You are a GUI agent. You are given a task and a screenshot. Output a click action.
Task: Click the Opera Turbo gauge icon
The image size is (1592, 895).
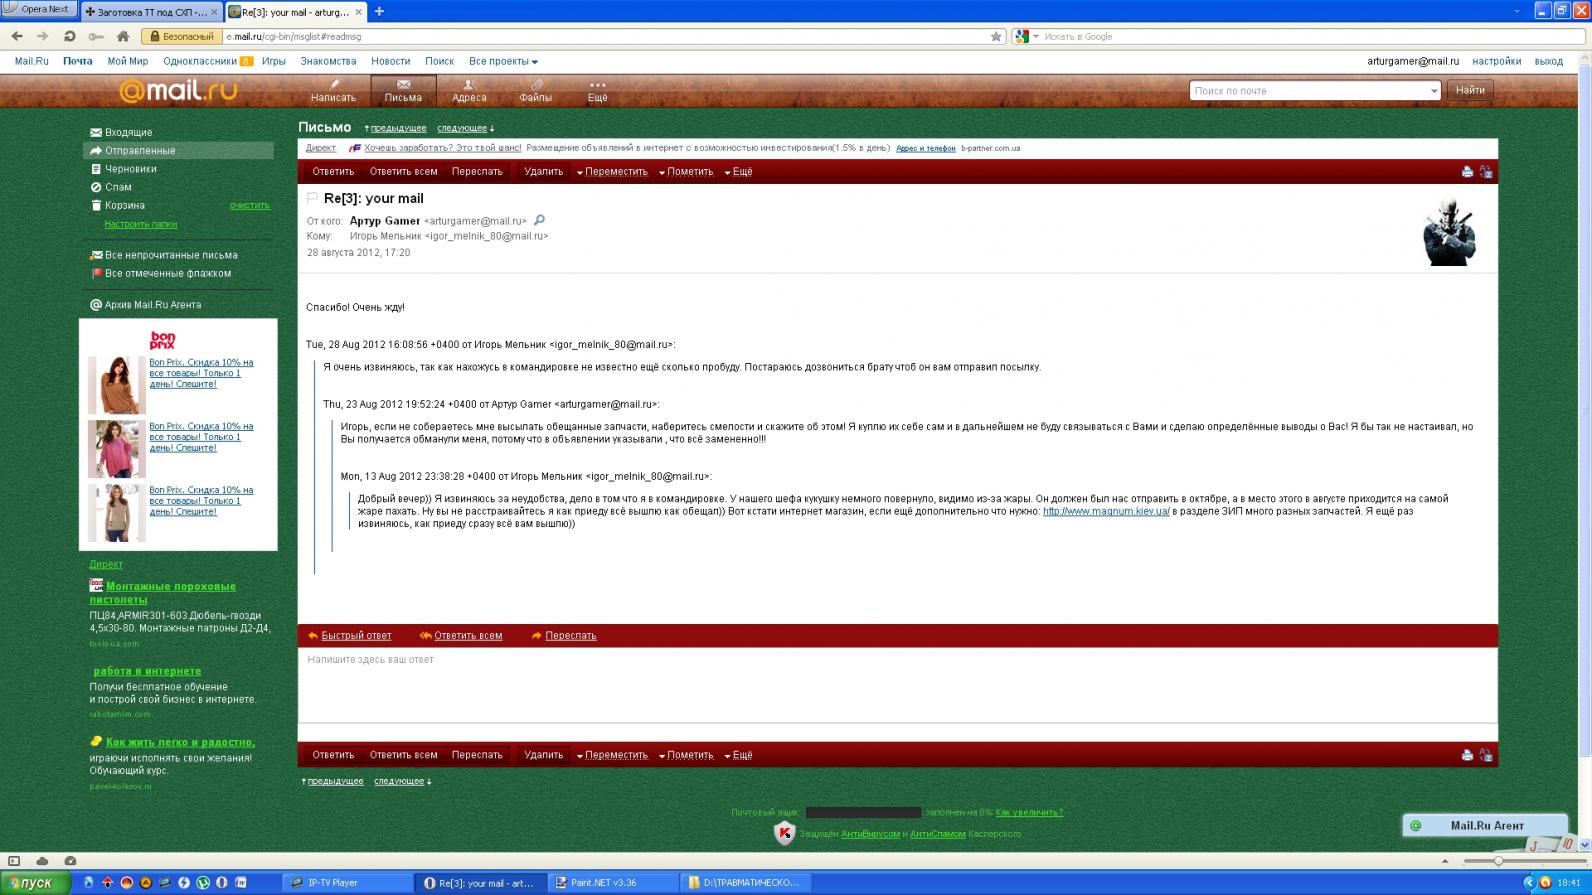click(70, 861)
